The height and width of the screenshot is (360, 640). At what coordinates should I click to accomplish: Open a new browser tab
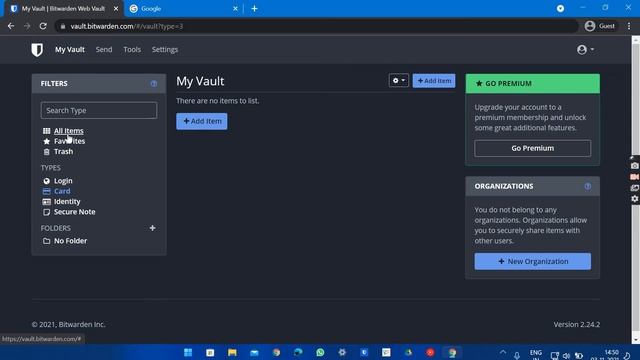254,9
